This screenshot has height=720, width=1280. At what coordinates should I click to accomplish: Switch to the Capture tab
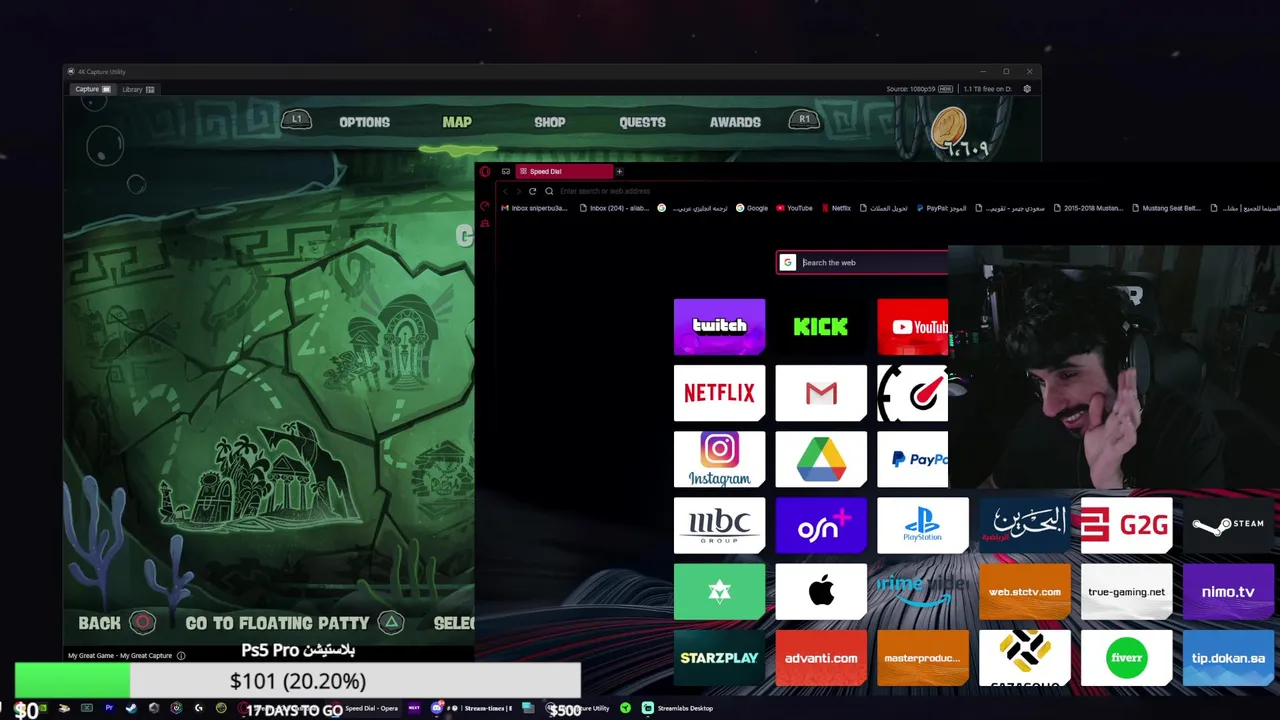(x=93, y=89)
